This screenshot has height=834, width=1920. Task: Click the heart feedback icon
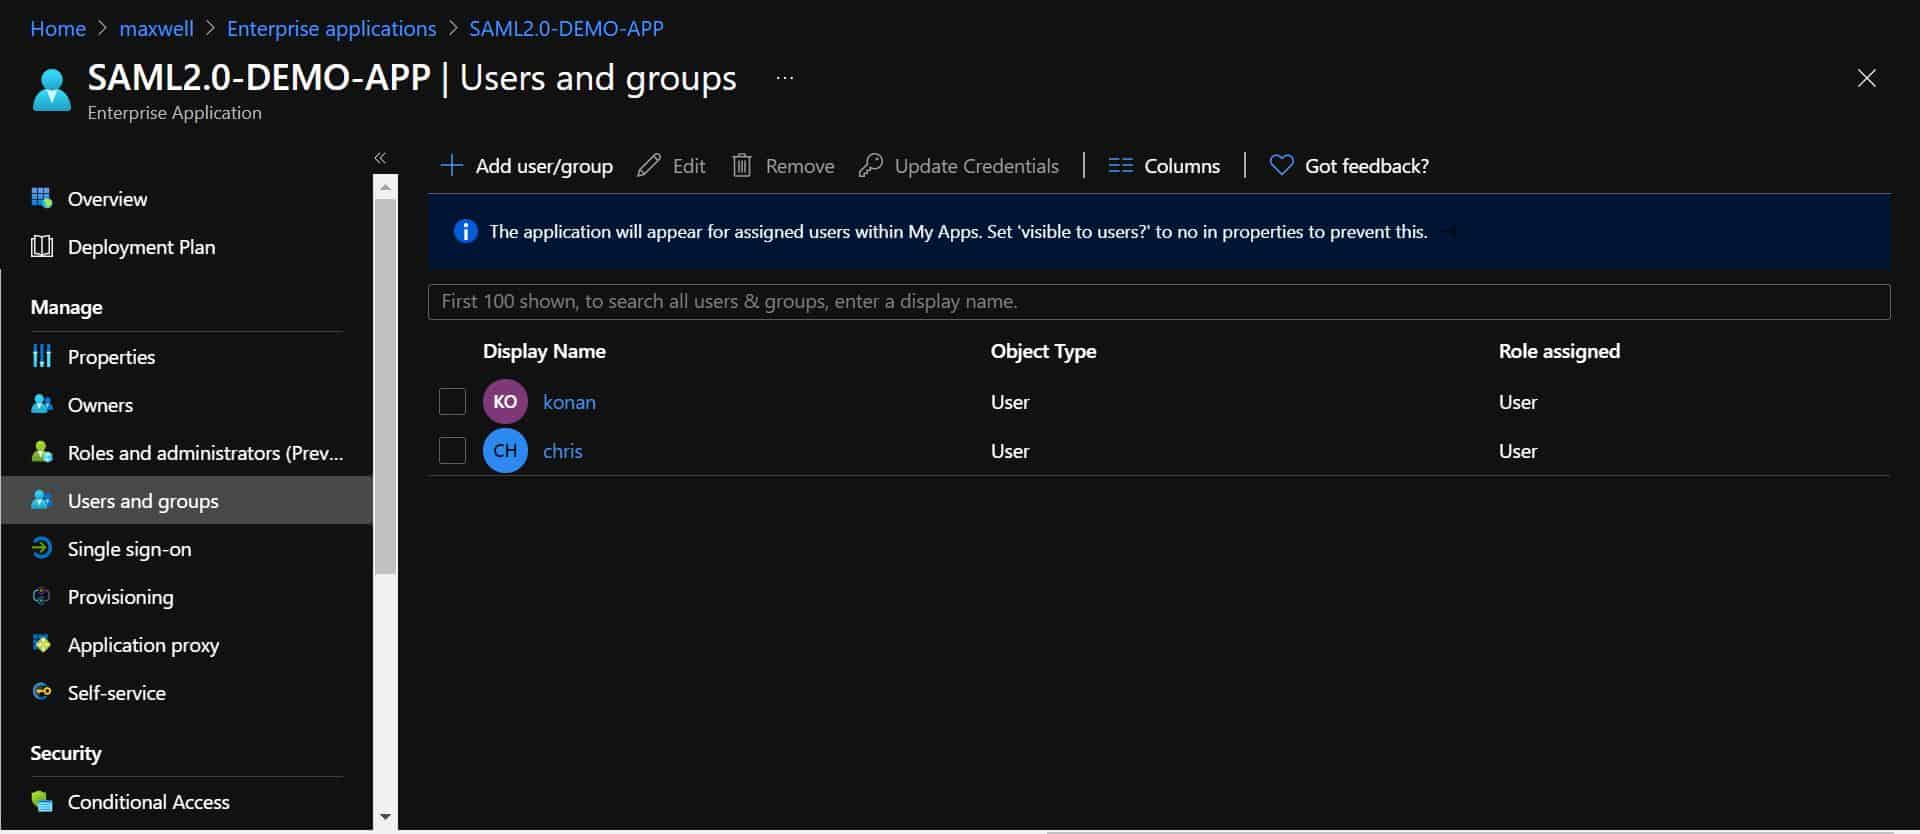(x=1281, y=165)
